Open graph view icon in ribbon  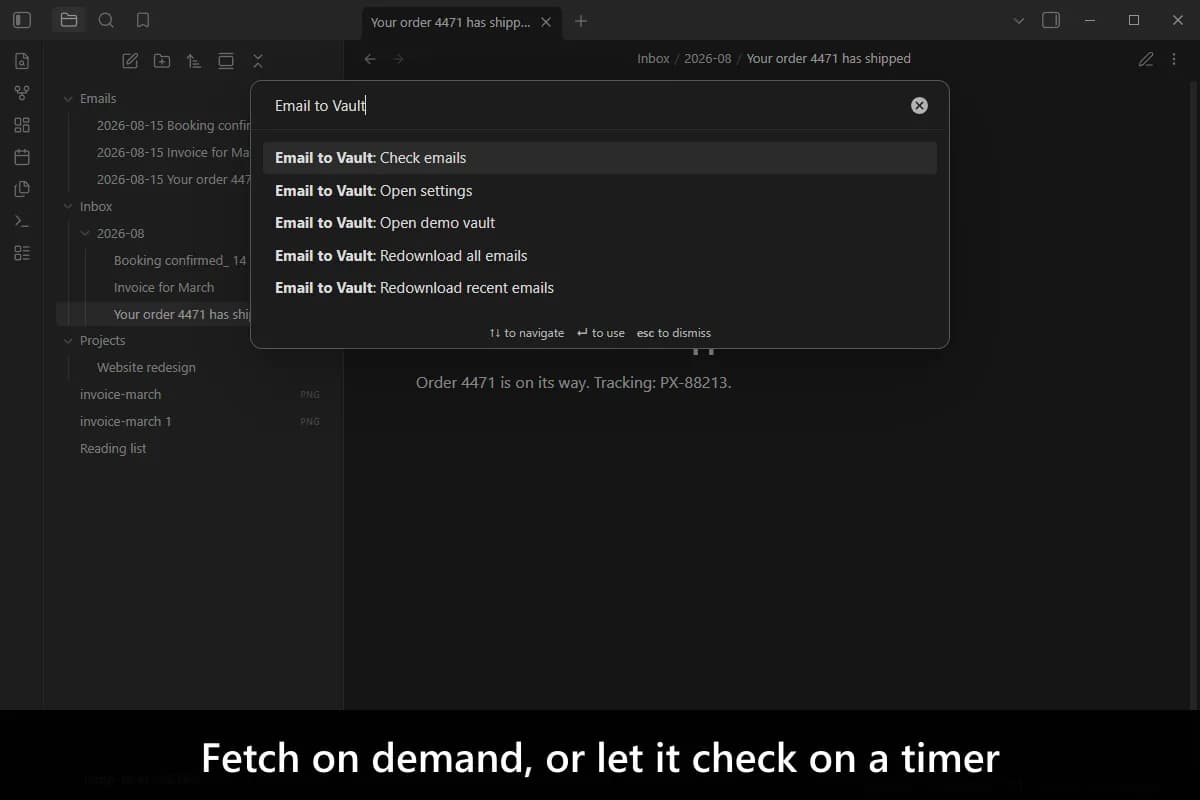tap(22, 93)
